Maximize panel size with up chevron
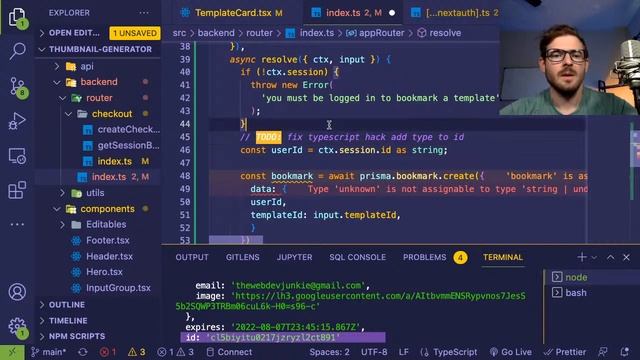Image resolution: width=640 pixels, height=360 pixels. click(610, 257)
